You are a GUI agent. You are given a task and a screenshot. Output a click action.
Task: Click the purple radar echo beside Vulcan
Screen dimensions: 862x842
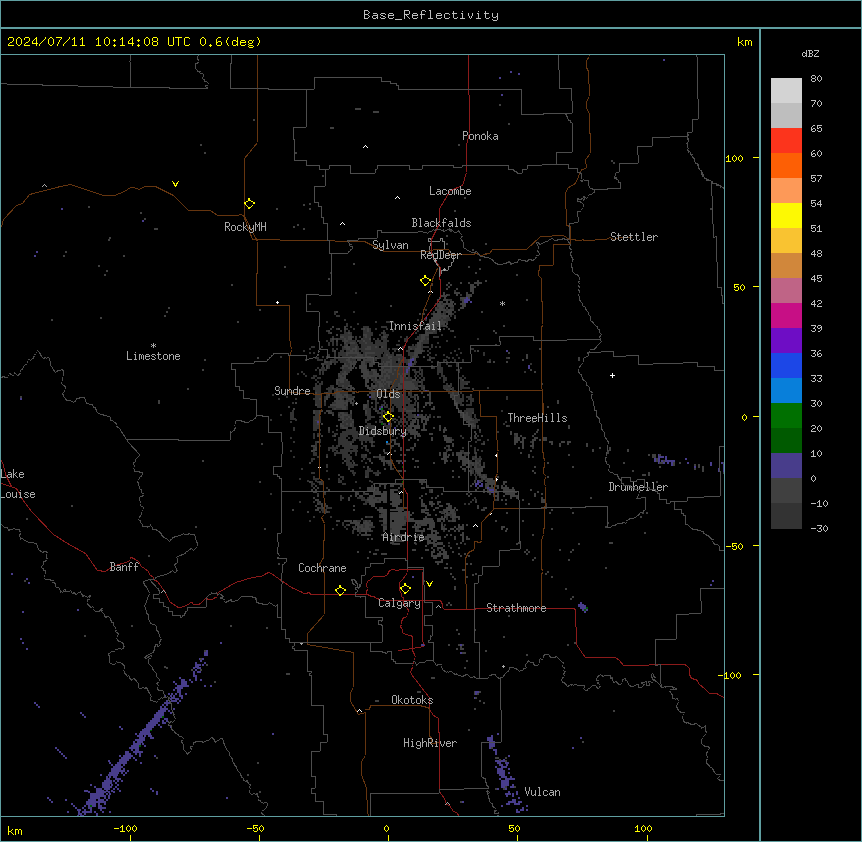(x=505, y=775)
